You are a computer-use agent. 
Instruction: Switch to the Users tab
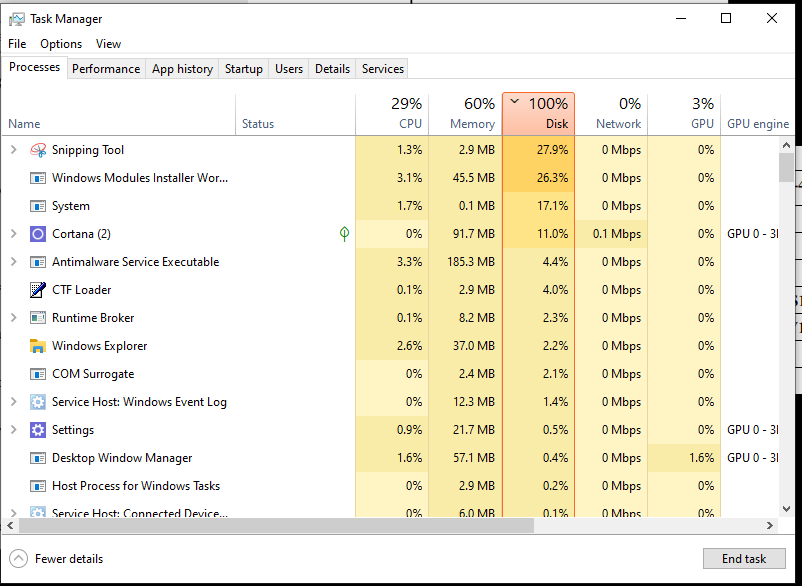(x=289, y=69)
